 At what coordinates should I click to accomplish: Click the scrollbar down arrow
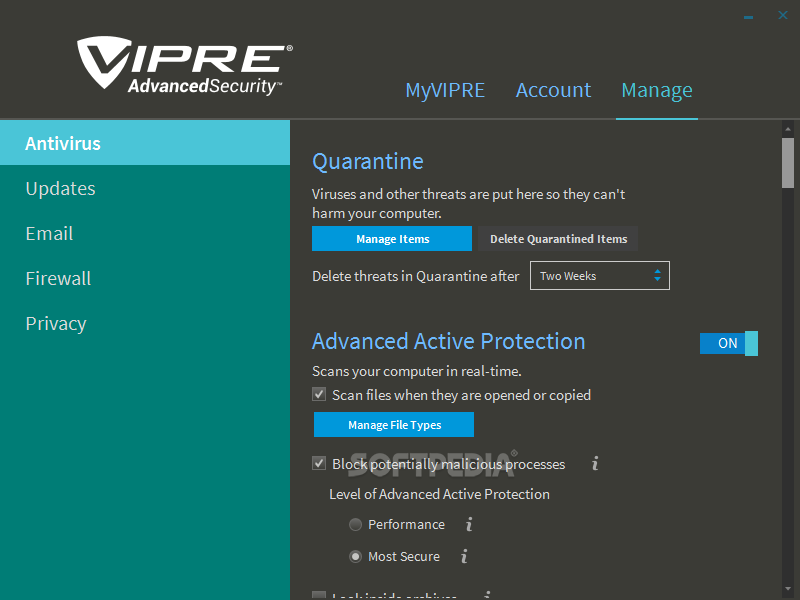click(x=788, y=590)
